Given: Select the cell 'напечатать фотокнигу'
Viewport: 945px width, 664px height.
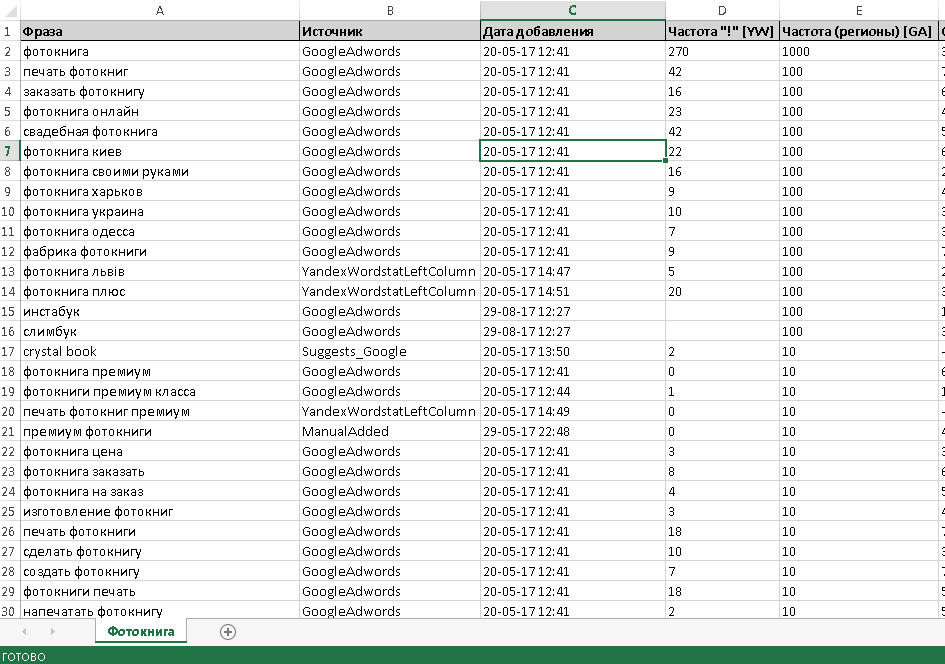Looking at the screenshot, I should pyautogui.click(x=160, y=611).
